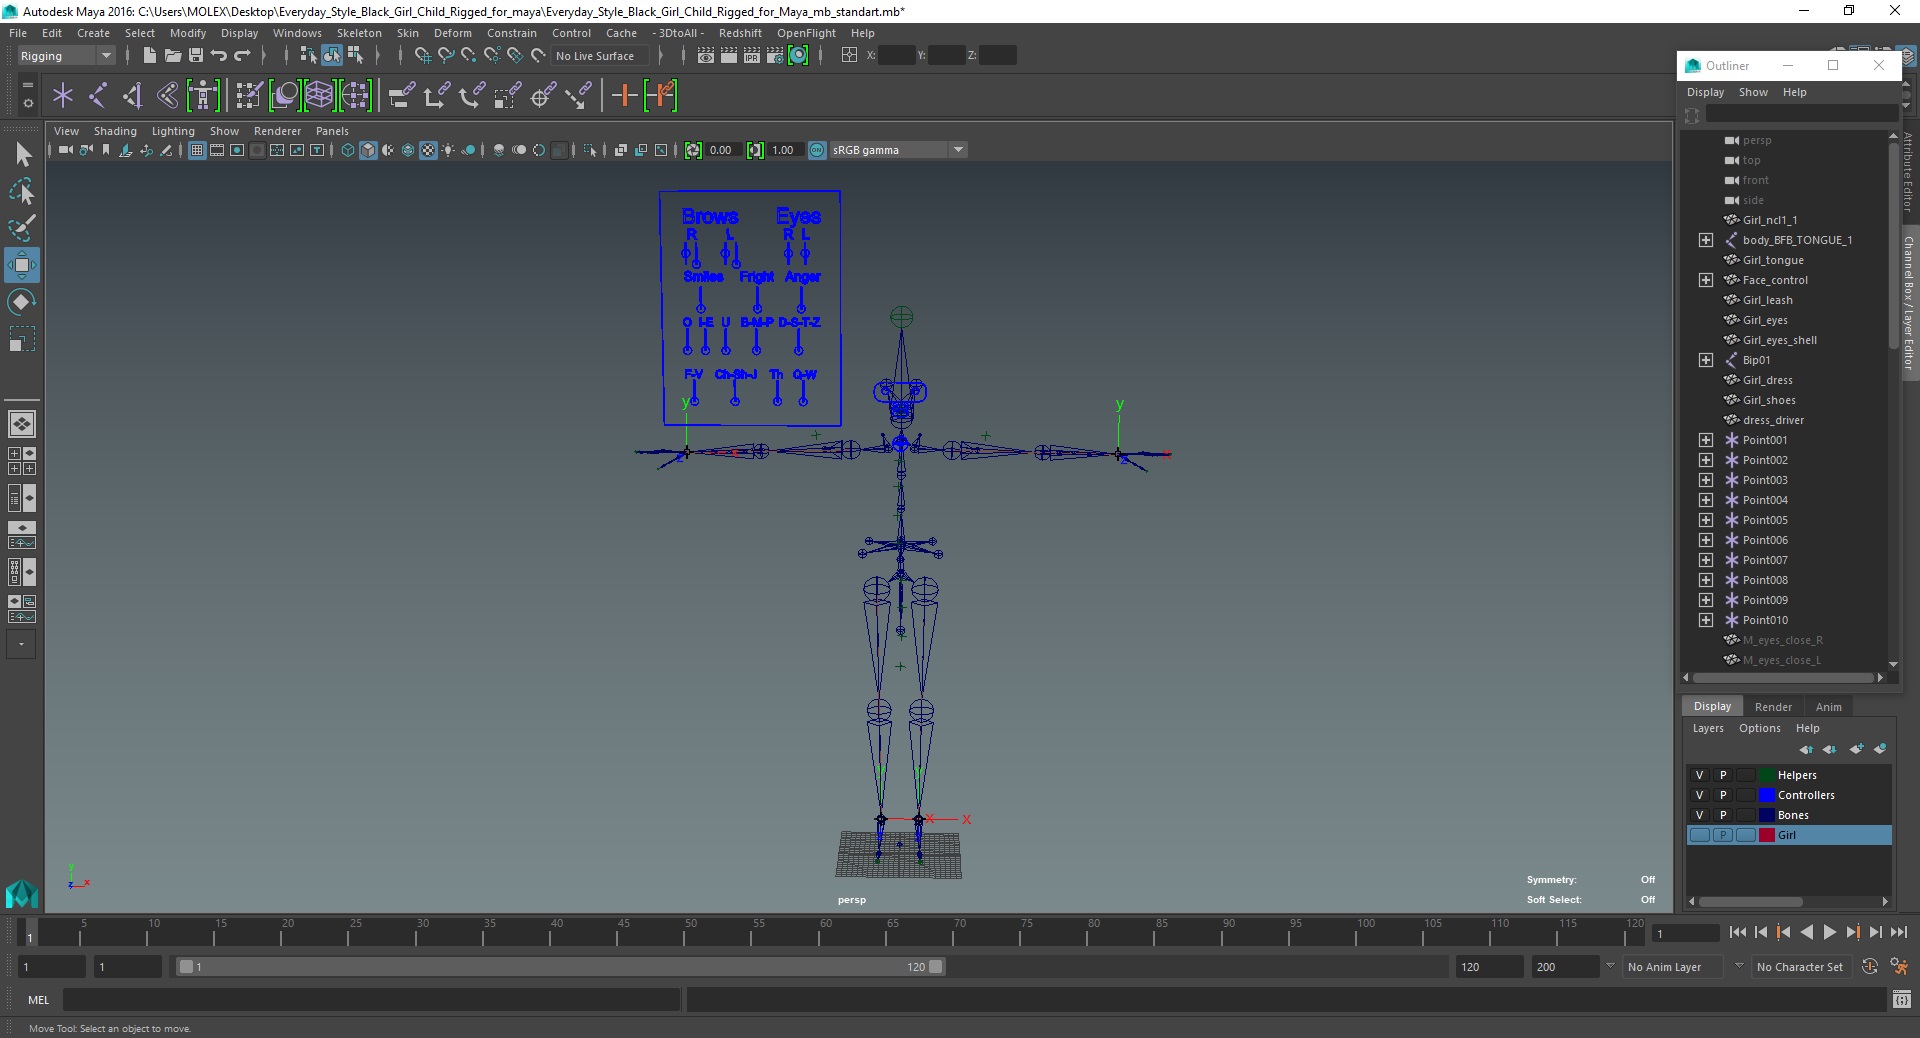Expand the Bip01 node in the Outliner

pyautogui.click(x=1706, y=360)
